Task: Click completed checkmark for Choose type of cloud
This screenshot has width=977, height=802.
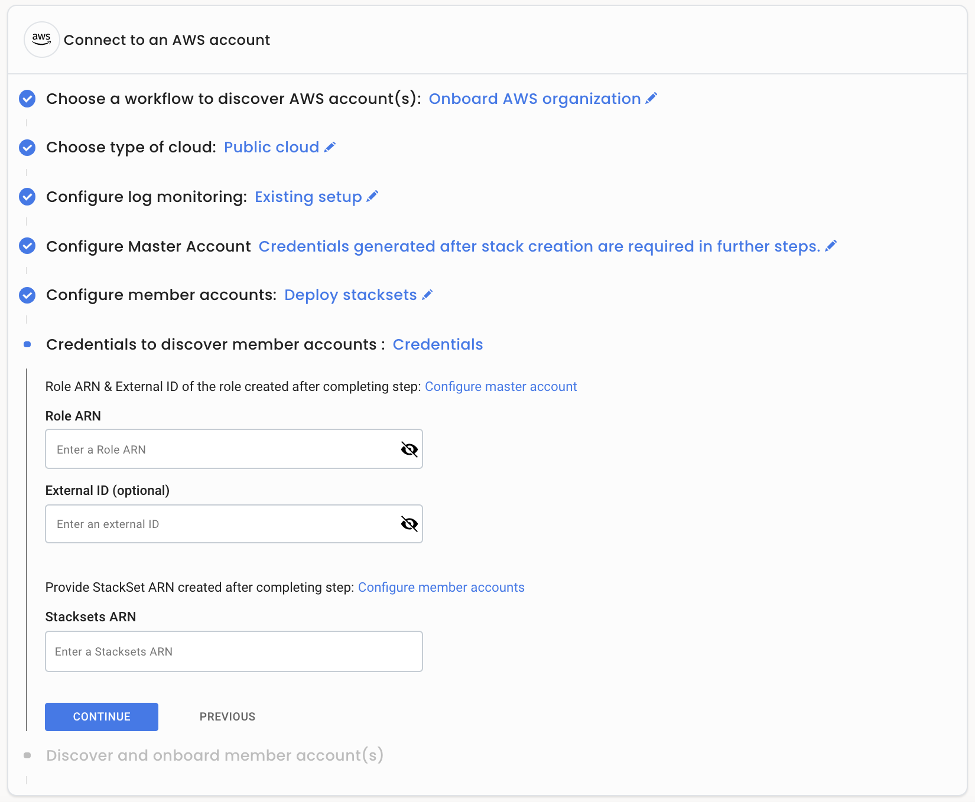Action: [27, 148]
